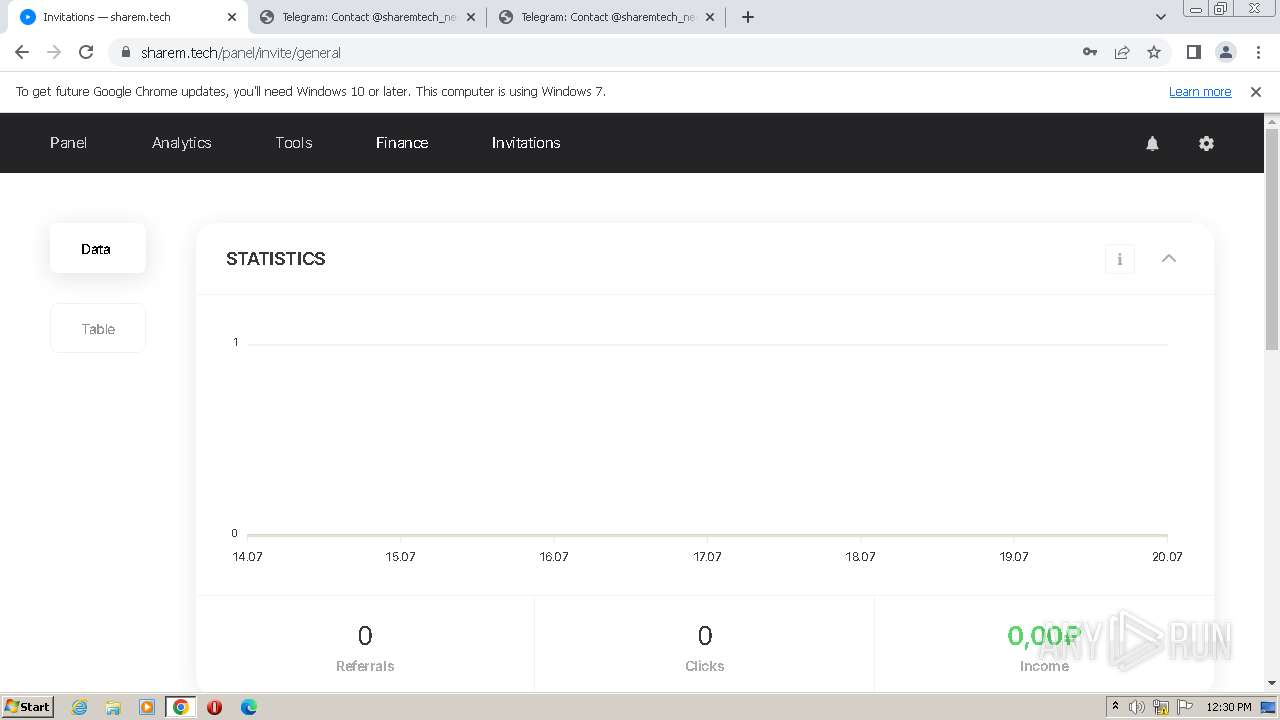Switch to first Telegram Contact tab
The image size is (1280, 720).
367,17
